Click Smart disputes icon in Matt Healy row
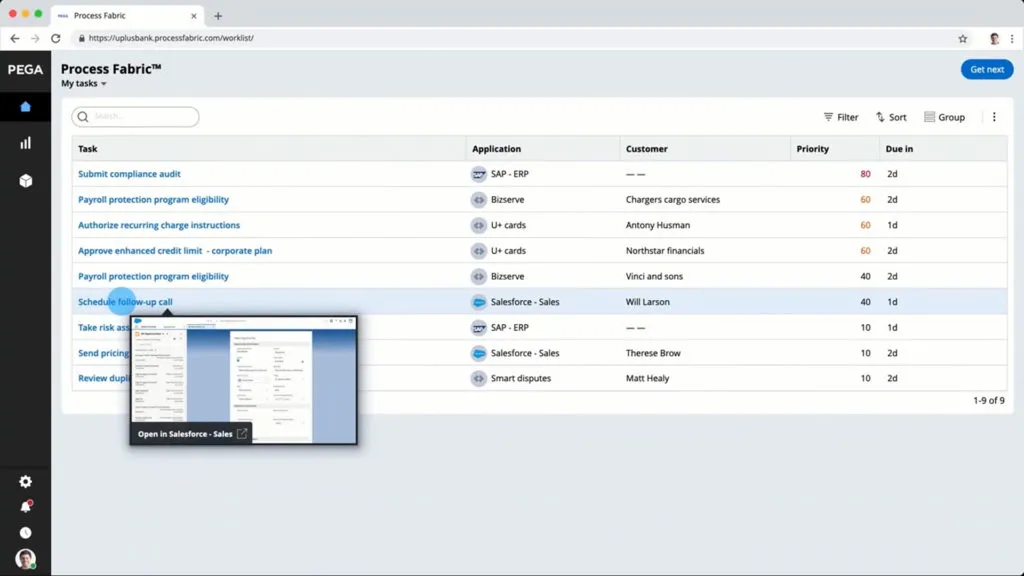Screen dimensions: 1024x576 coord(479,379)
